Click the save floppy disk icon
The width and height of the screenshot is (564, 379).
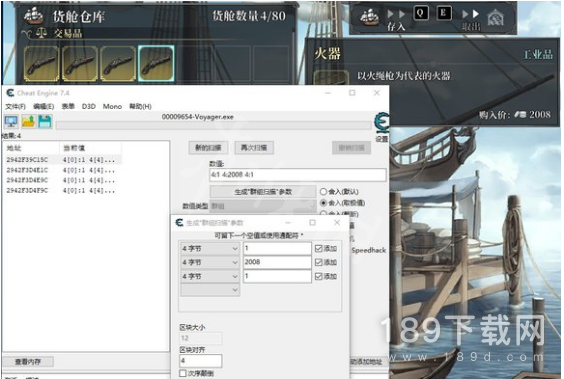click(x=45, y=122)
